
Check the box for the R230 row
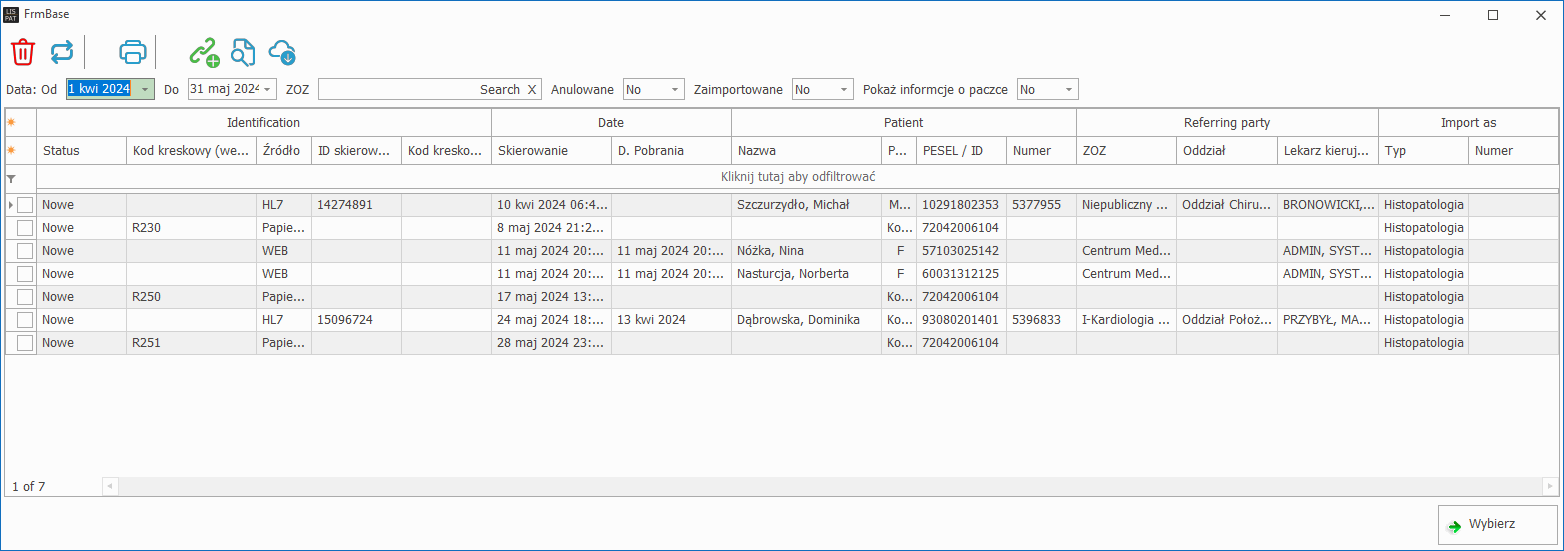25,228
